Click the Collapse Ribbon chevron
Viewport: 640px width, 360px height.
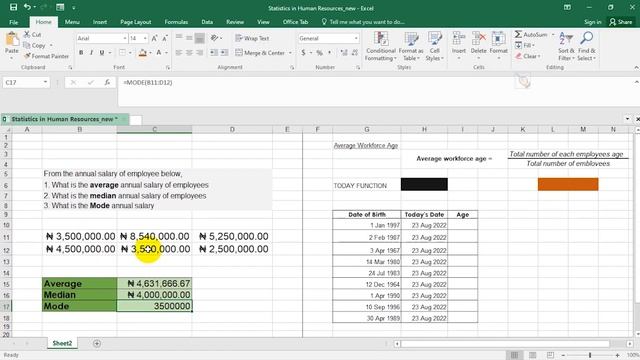[x=636, y=68]
